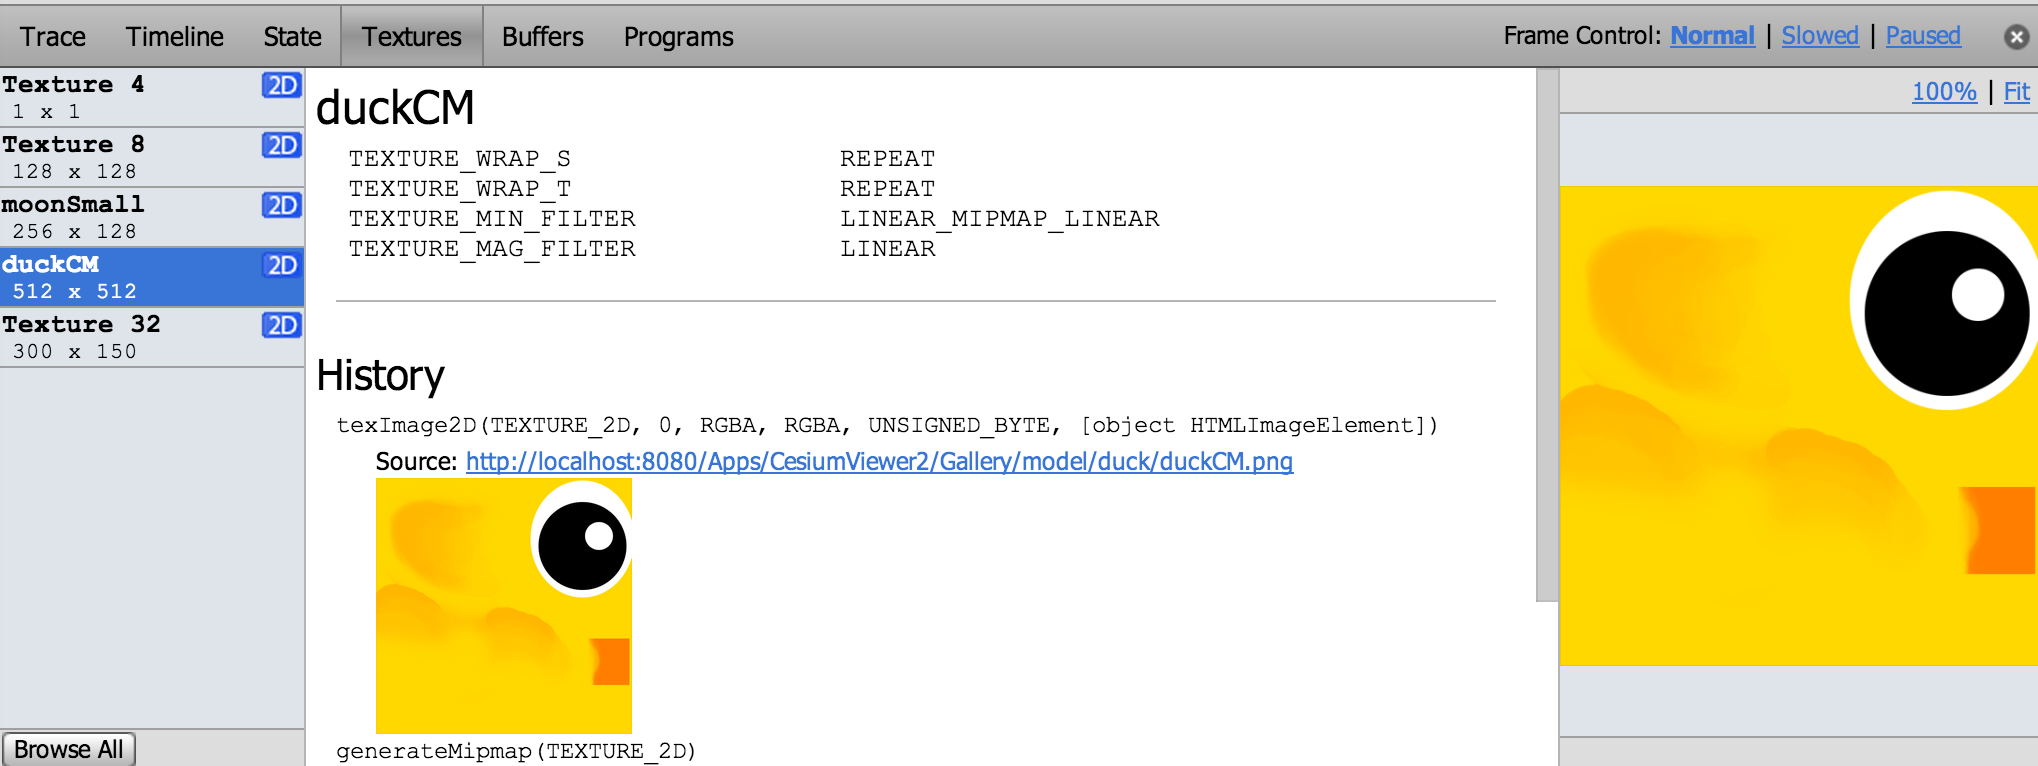Open the duckCM.png source link
This screenshot has height=766, width=2038.
[879, 461]
